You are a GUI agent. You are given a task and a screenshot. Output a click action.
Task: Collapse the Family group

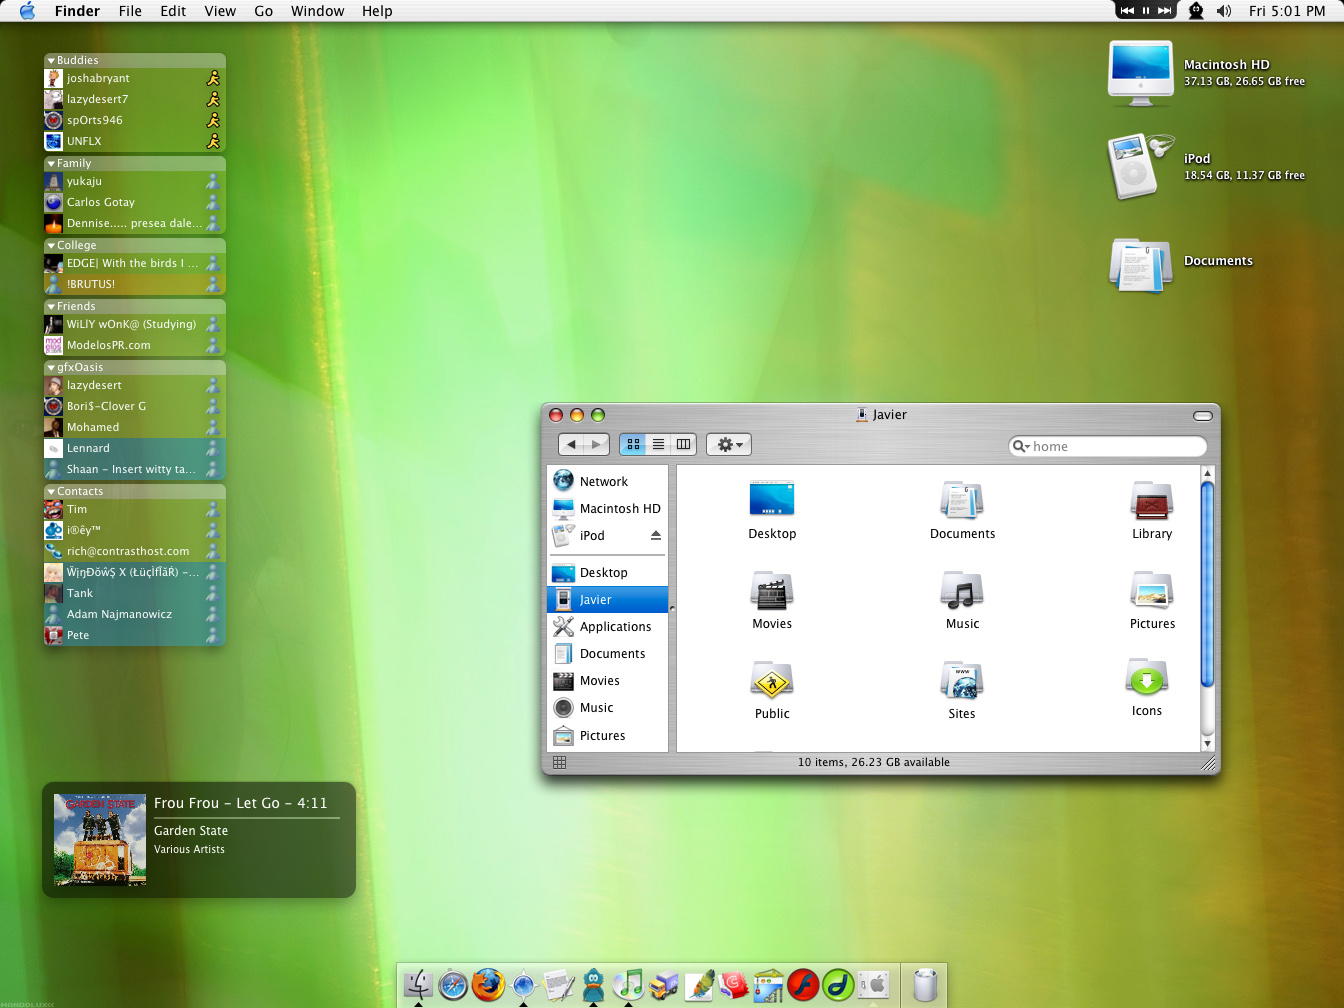51,164
